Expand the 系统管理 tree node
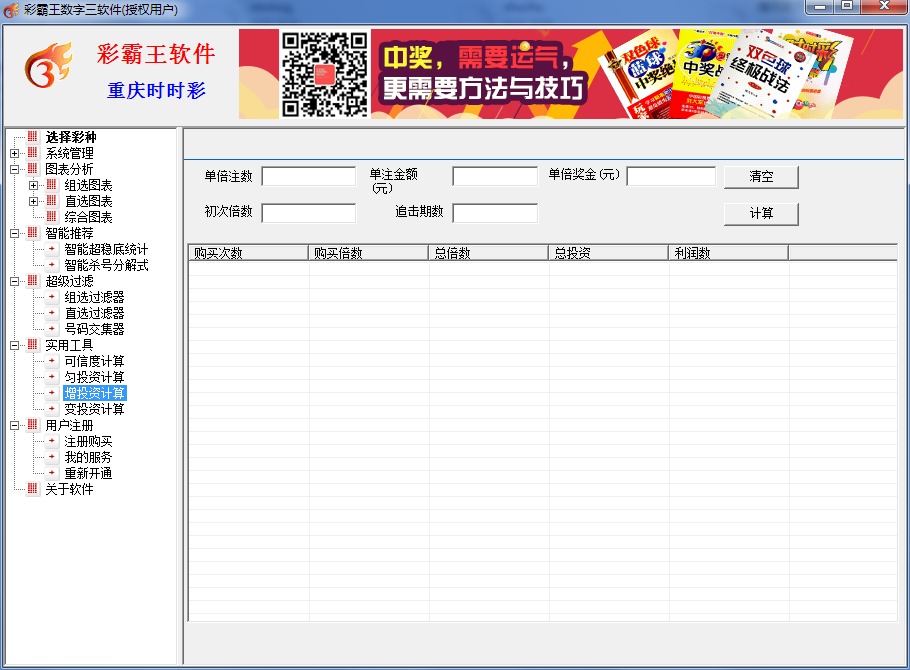Image resolution: width=910 pixels, height=670 pixels. pyautogui.click(x=14, y=153)
